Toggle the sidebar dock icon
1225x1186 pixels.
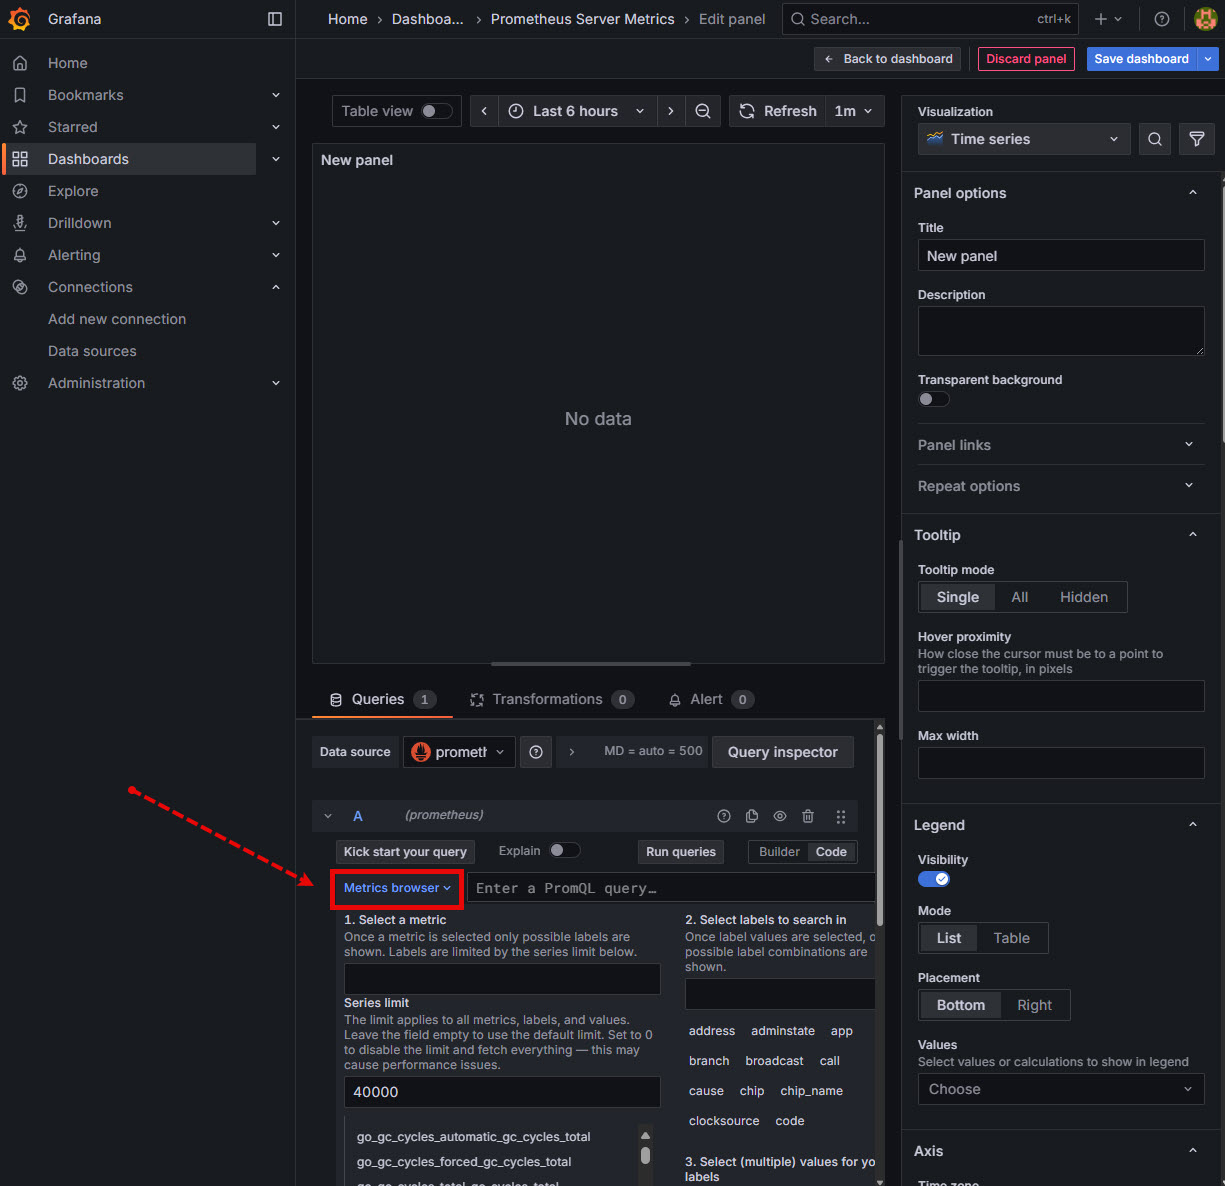tap(275, 19)
